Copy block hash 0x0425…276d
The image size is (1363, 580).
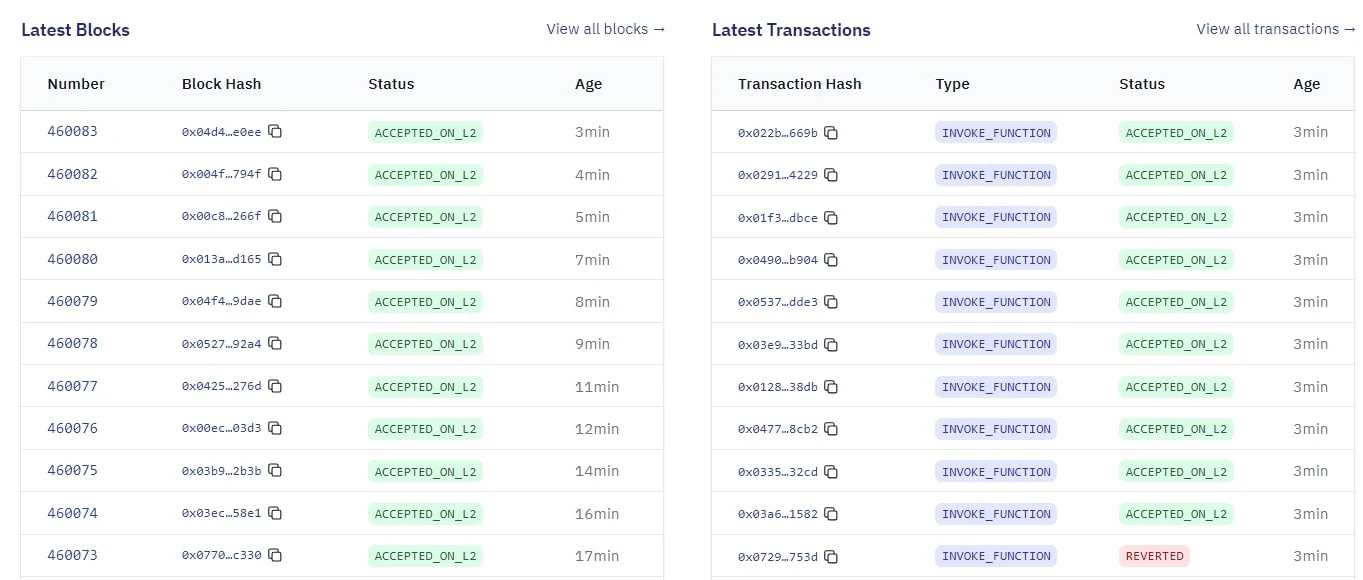[275, 386]
